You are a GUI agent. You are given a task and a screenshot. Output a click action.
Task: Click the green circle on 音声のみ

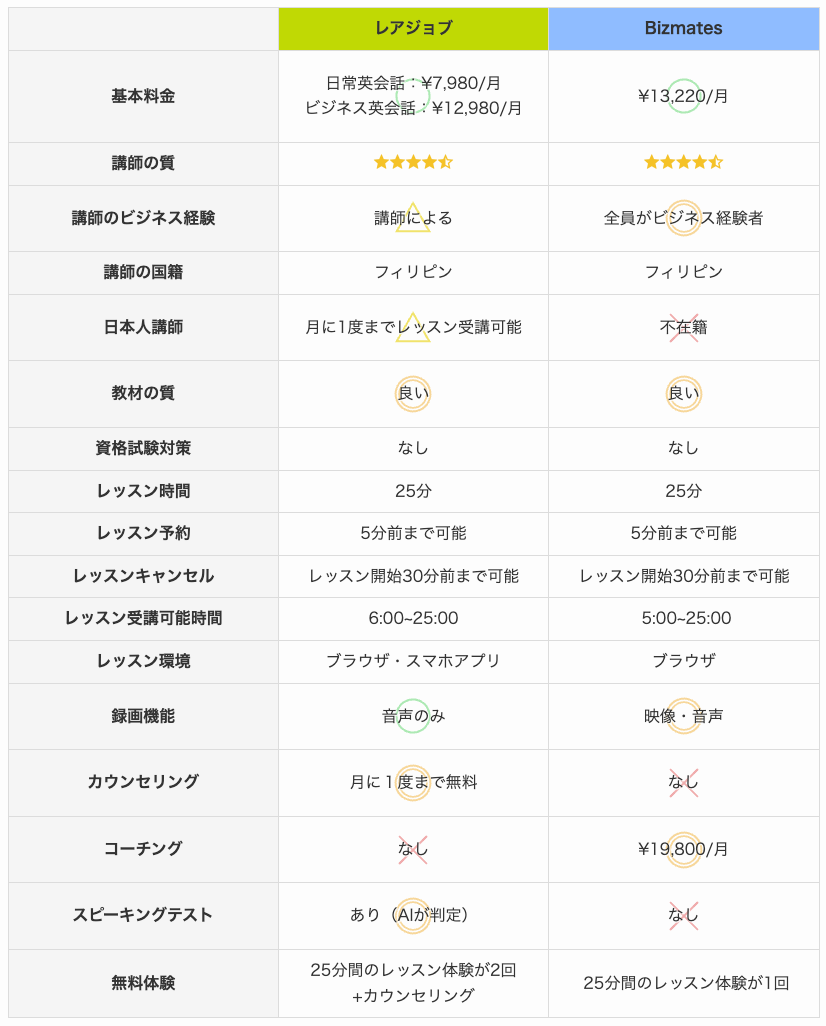click(413, 716)
